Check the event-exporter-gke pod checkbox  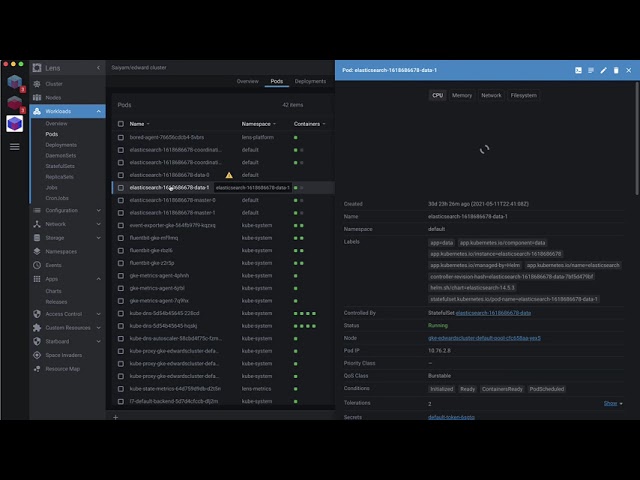(121, 225)
